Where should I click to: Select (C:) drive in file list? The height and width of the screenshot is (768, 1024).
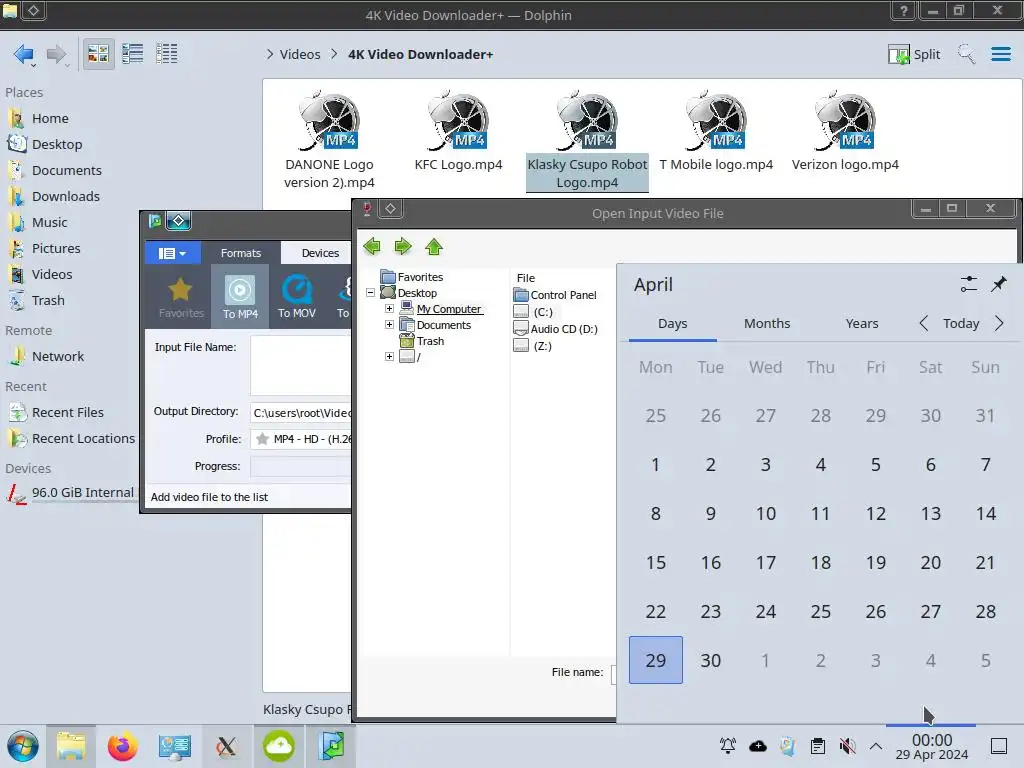coord(534,312)
